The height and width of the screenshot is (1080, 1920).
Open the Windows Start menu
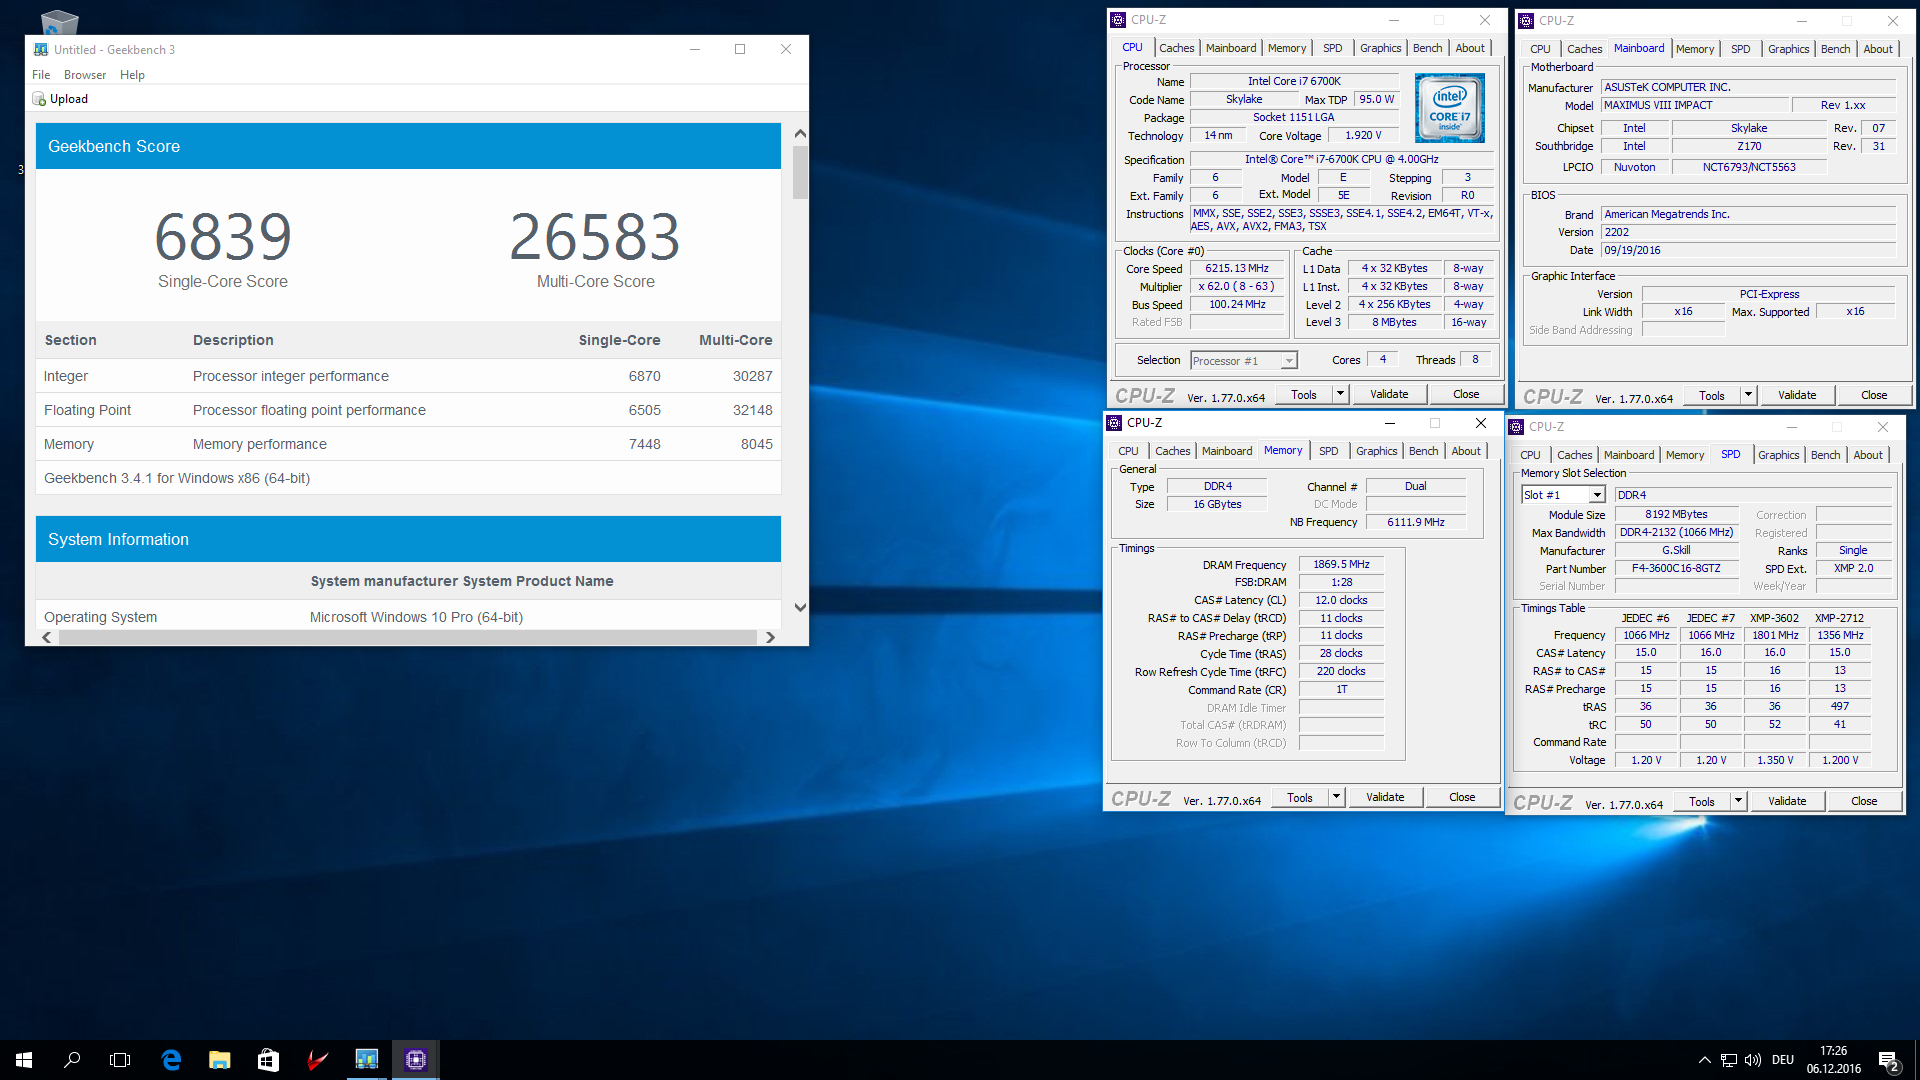[24, 1060]
